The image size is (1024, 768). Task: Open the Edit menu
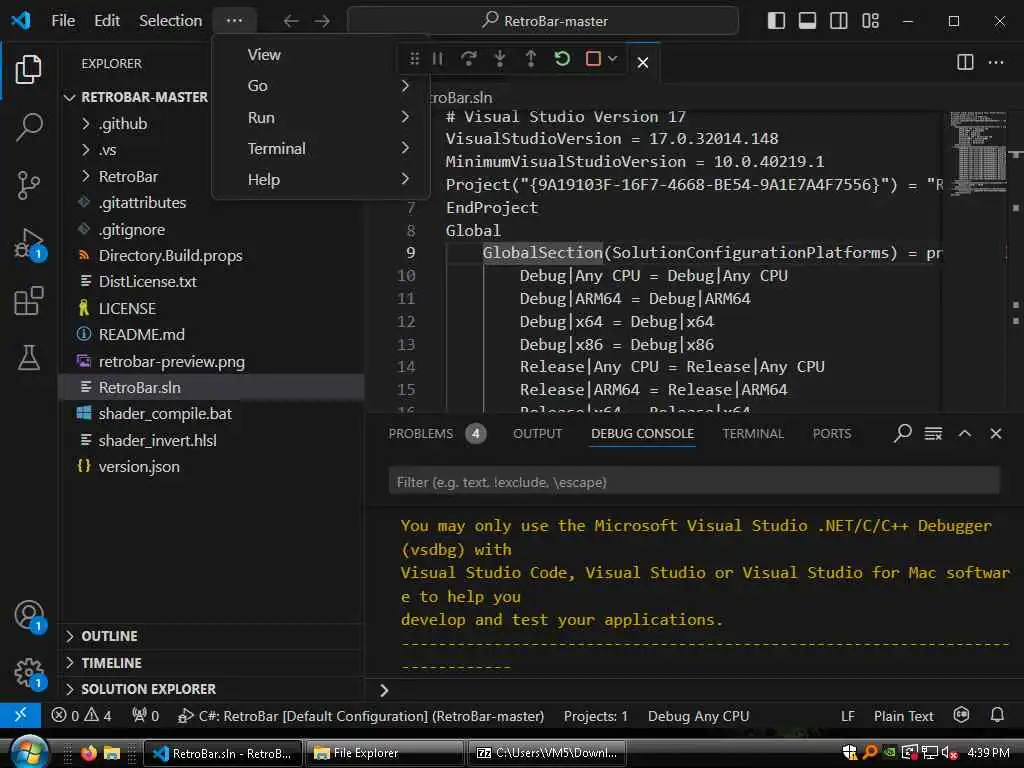(x=107, y=21)
